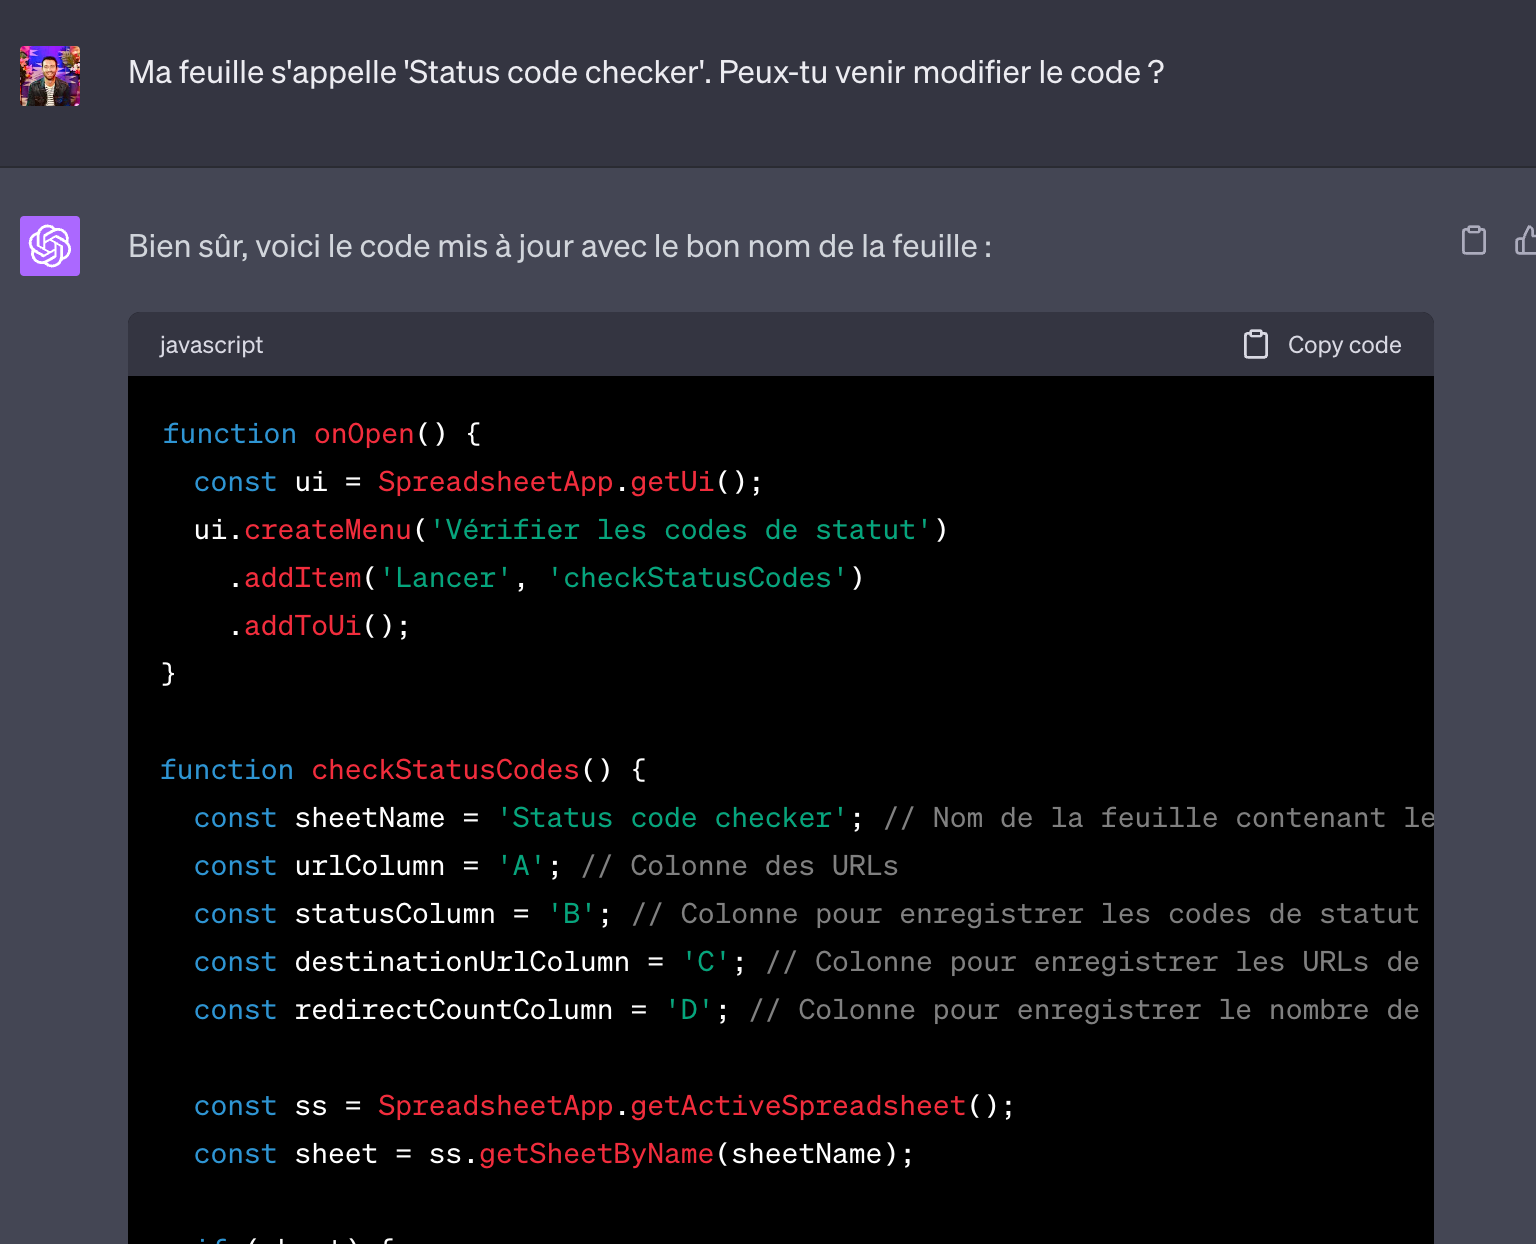Click the urlColumn variable name

[x=369, y=866]
